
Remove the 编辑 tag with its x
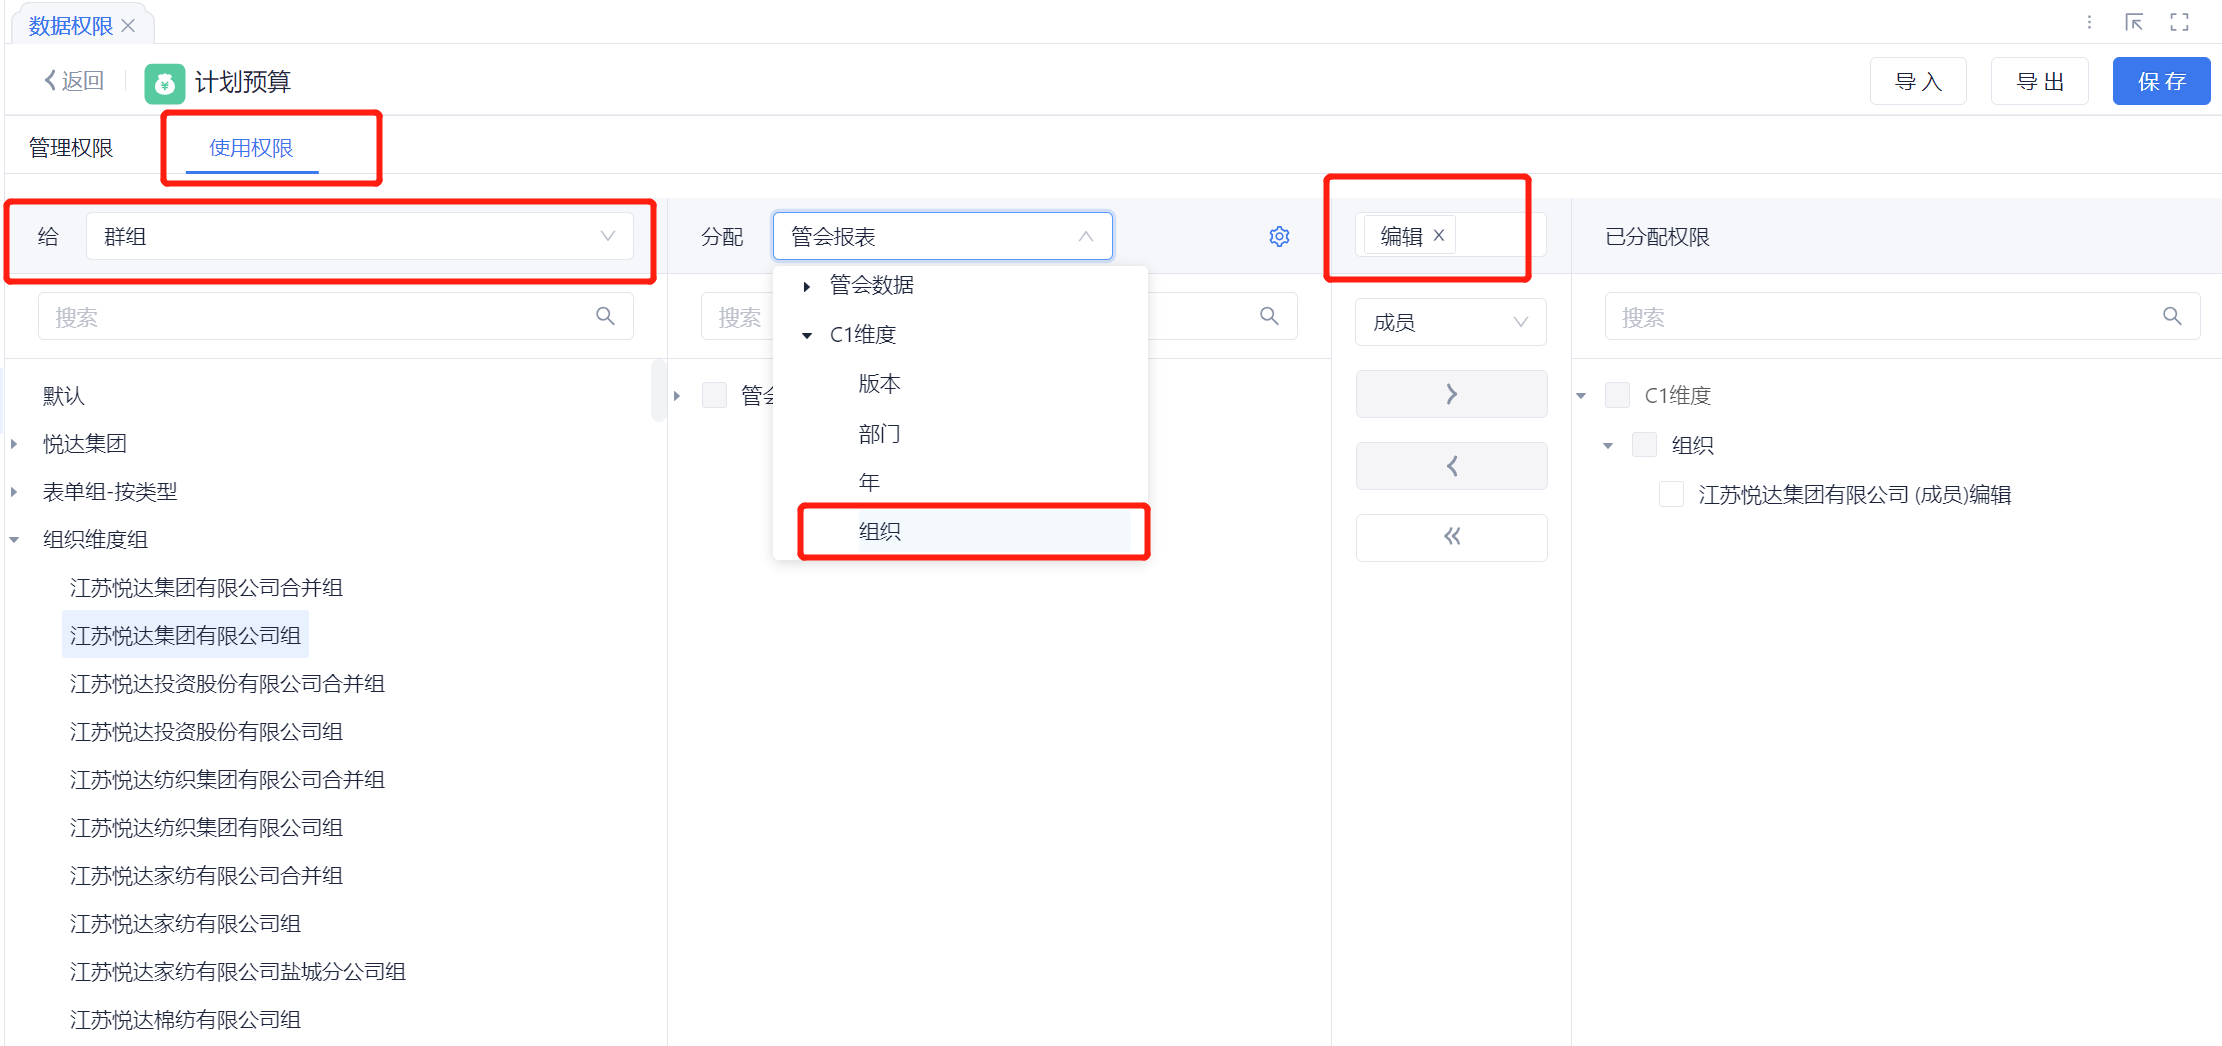[x=1439, y=236]
